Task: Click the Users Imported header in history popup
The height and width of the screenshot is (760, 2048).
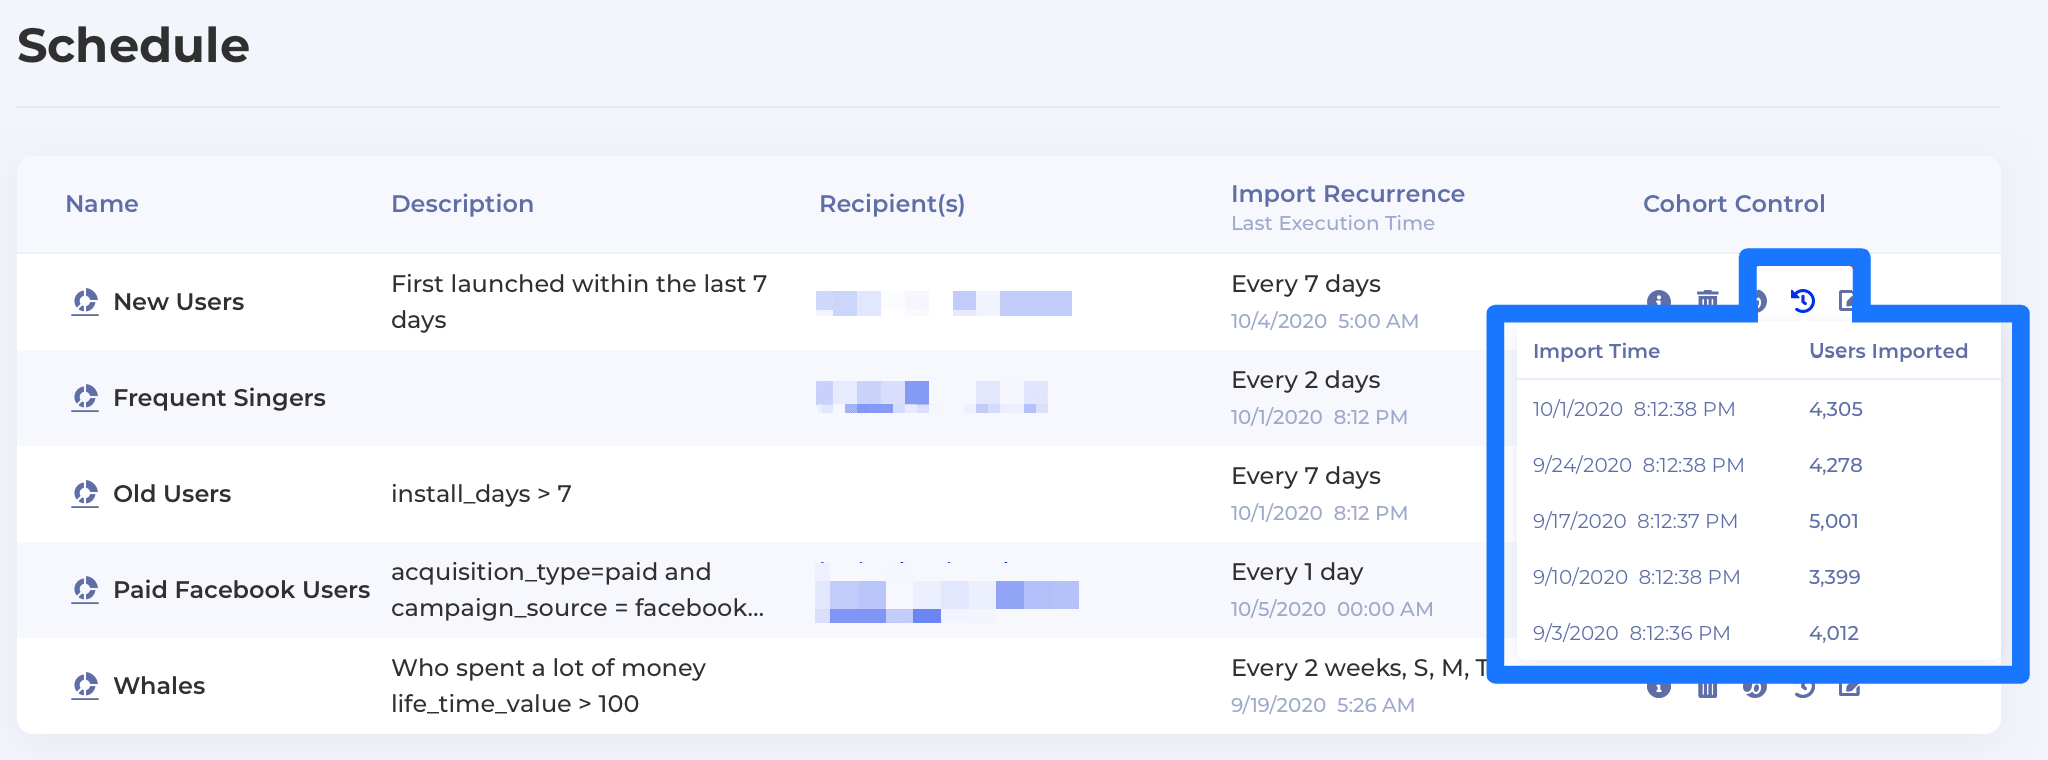Action: coord(1888,351)
